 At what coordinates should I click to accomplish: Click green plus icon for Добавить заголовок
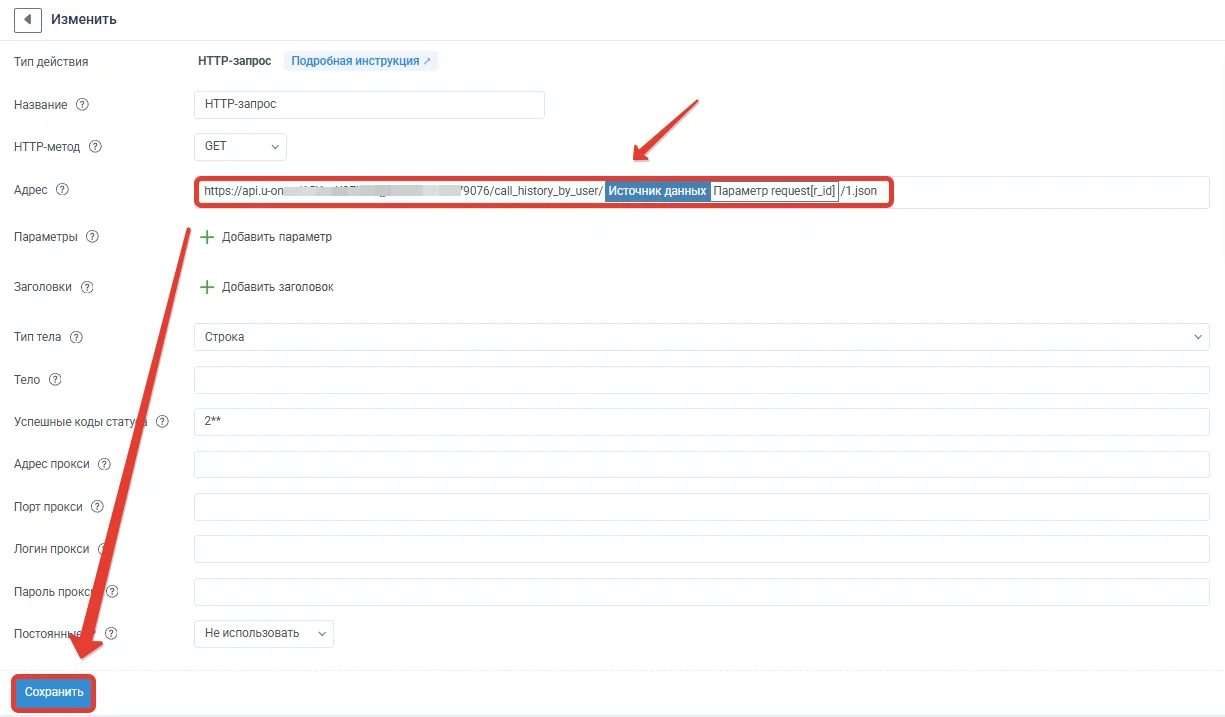(x=207, y=287)
